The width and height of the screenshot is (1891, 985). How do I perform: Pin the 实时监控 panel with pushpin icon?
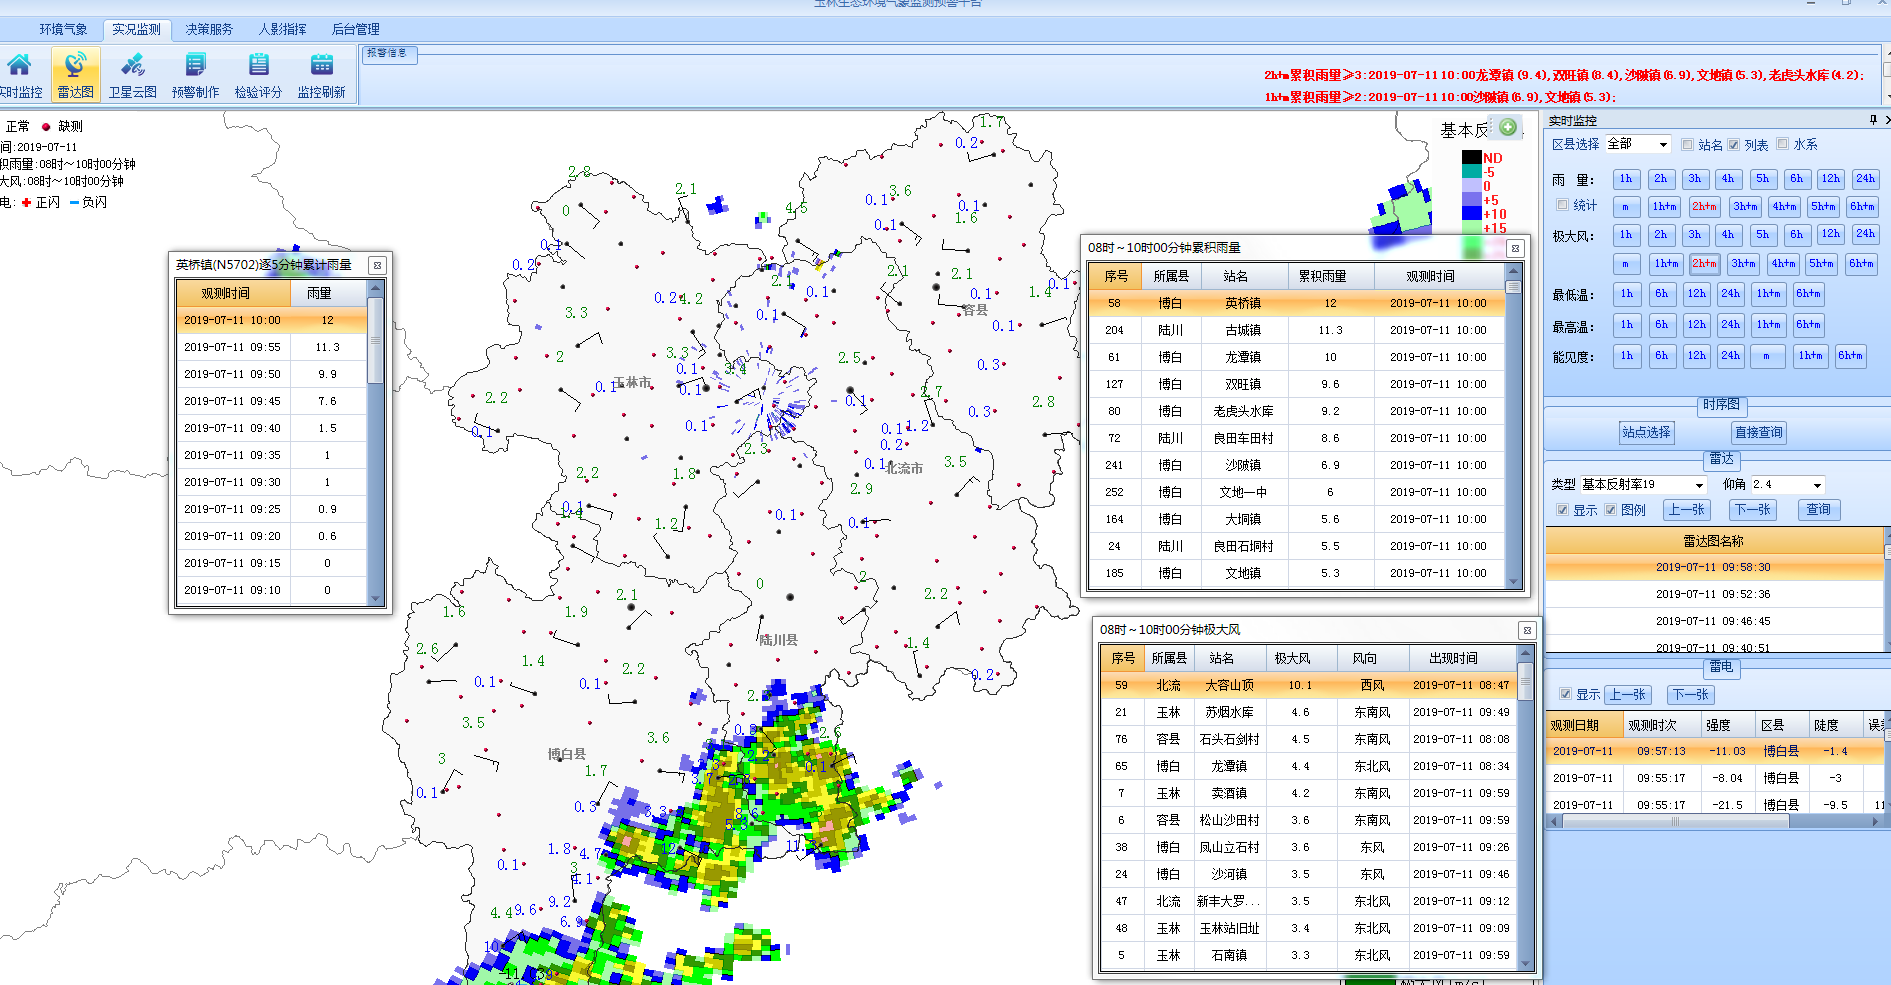point(1872,120)
